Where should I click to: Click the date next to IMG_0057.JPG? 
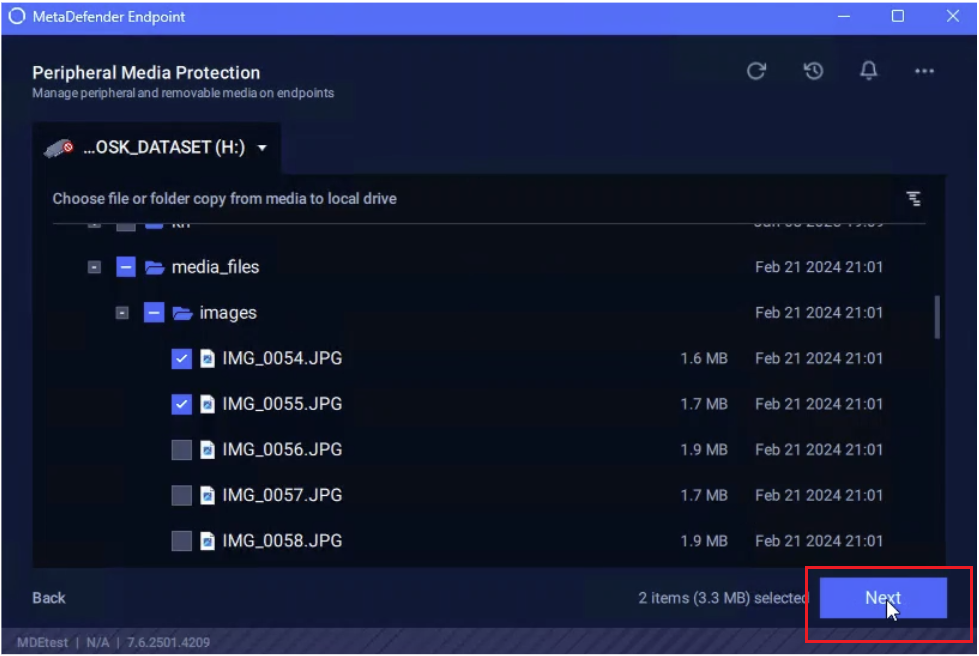(819, 496)
